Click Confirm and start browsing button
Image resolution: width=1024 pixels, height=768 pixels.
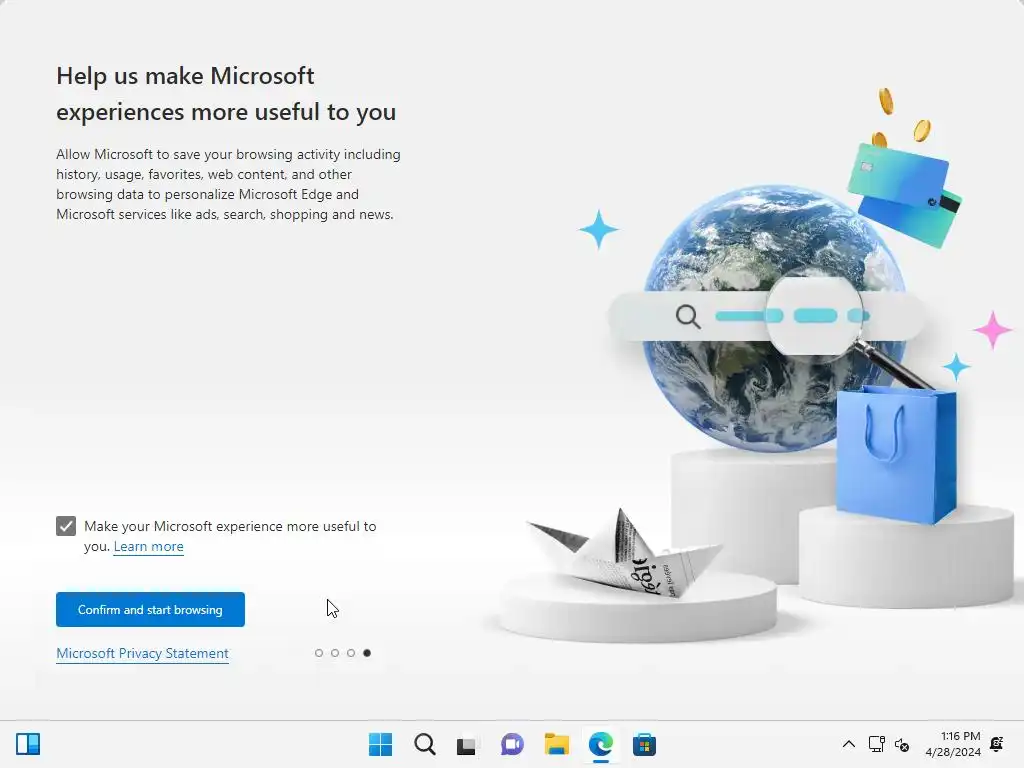[x=150, y=609]
